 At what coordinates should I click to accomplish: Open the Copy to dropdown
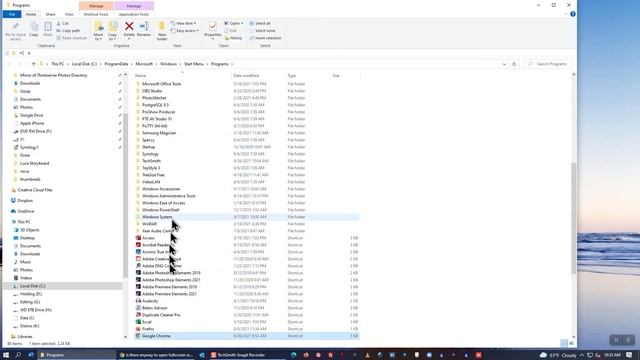[112, 37]
